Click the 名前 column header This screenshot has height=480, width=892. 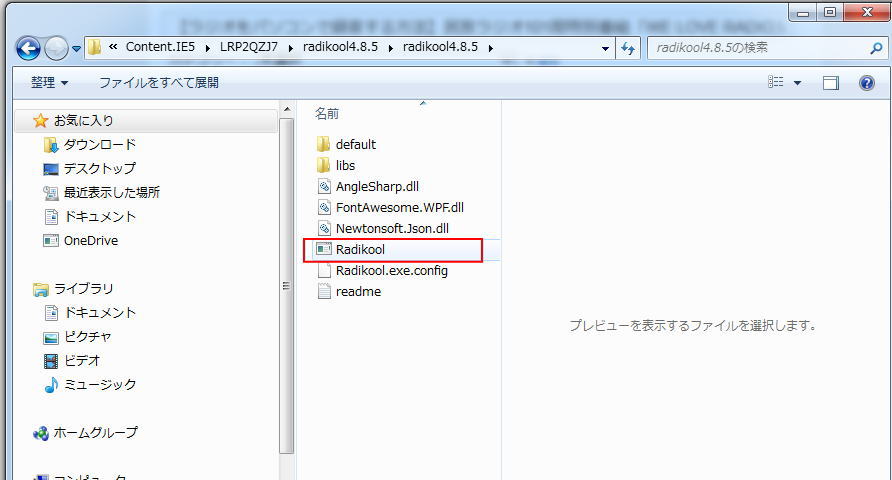point(327,114)
